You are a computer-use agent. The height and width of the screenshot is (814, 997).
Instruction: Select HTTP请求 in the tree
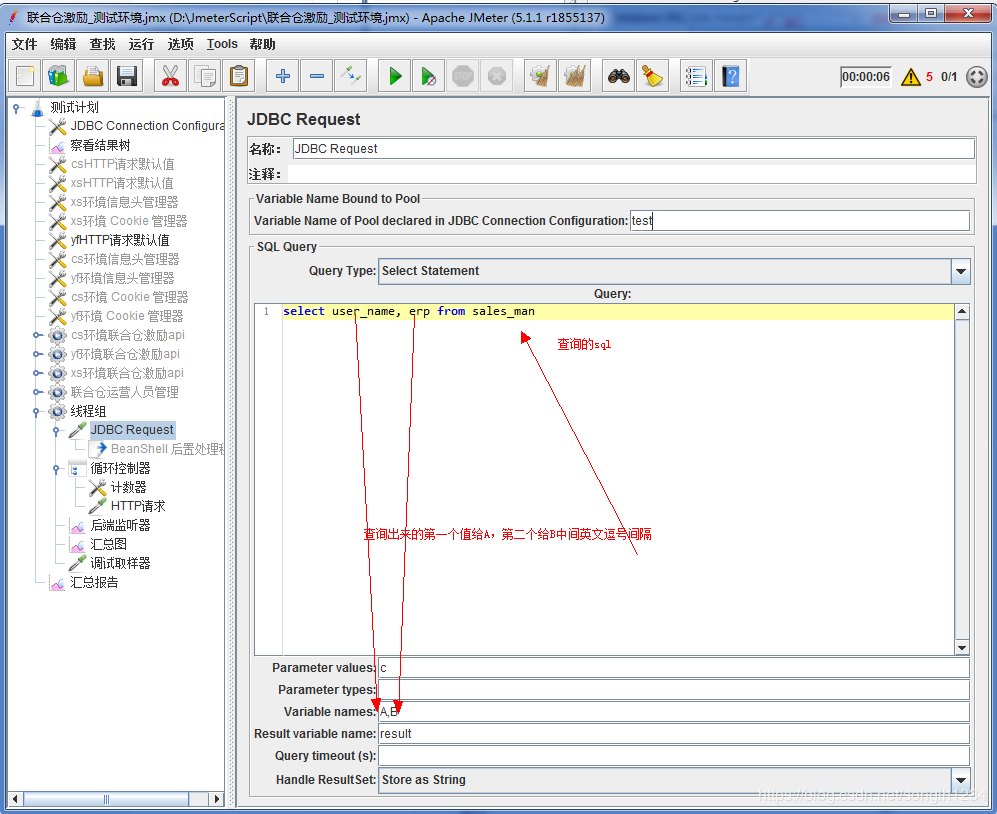[138, 506]
